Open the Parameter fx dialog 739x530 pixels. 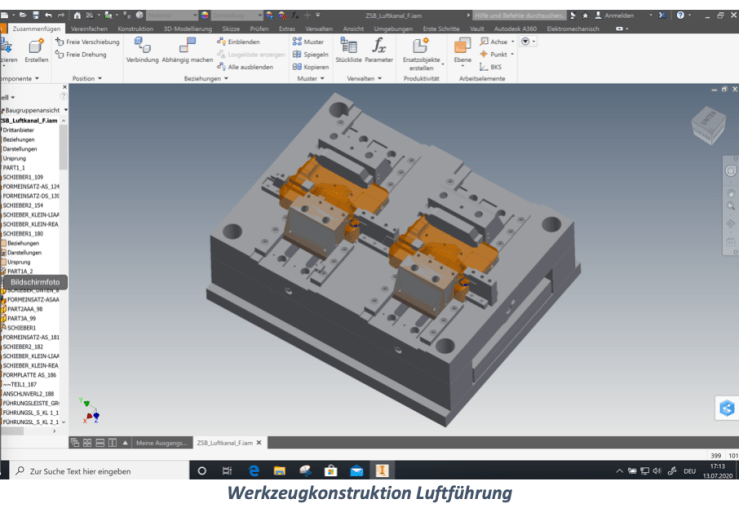(379, 49)
